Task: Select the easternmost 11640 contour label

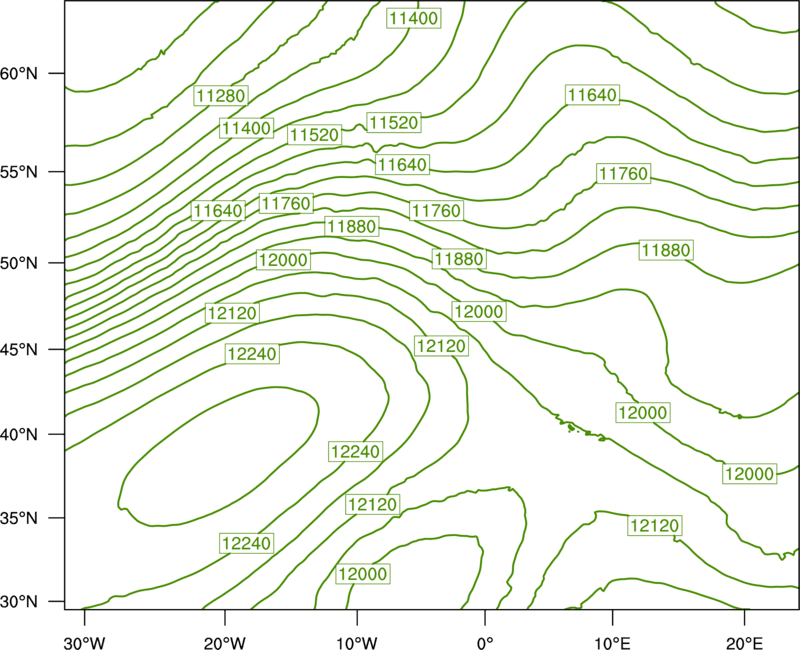Action: (592, 95)
